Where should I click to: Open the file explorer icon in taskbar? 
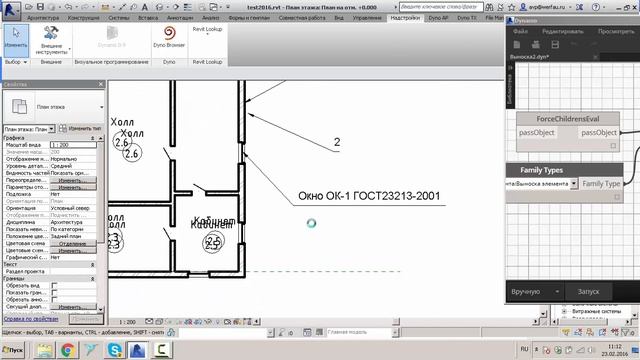pyautogui.click(x=44, y=350)
